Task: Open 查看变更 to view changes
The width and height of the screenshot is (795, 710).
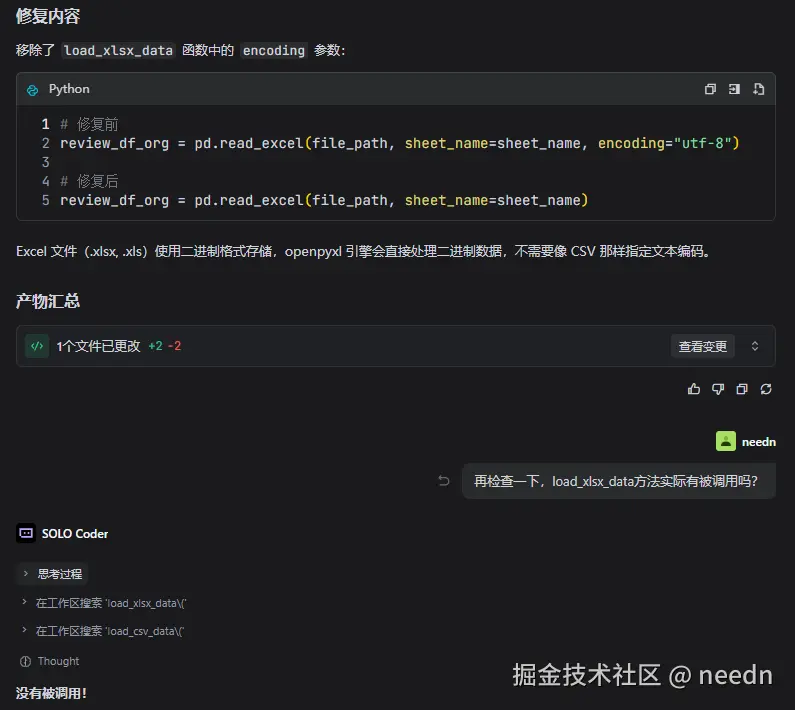Action: tap(702, 346)
